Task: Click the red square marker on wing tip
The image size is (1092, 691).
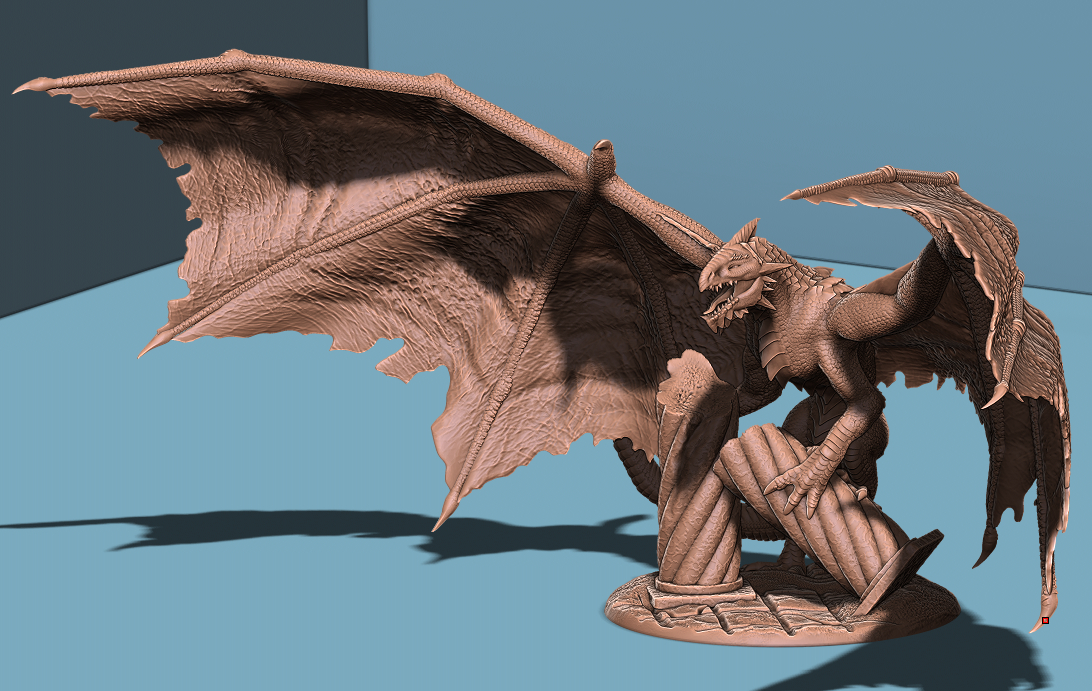Action: tap(1045, 620)
